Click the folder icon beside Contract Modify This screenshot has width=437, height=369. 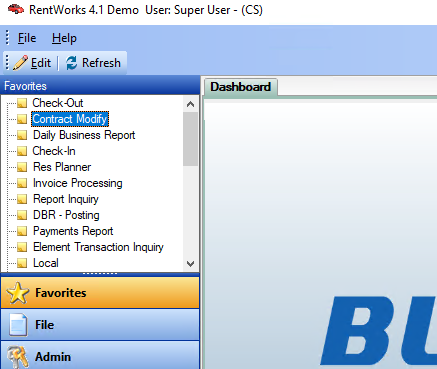22,119
